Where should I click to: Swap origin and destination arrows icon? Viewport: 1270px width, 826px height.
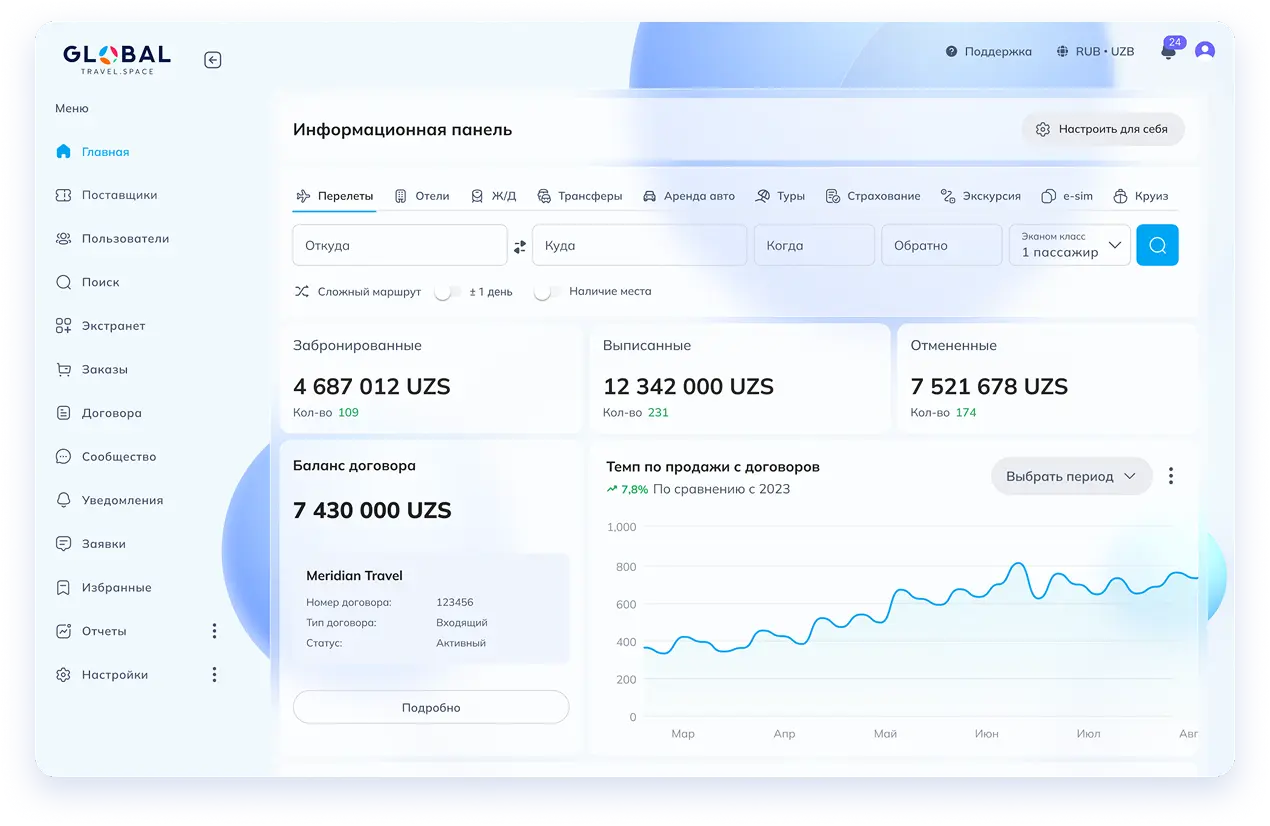(520, 246)
